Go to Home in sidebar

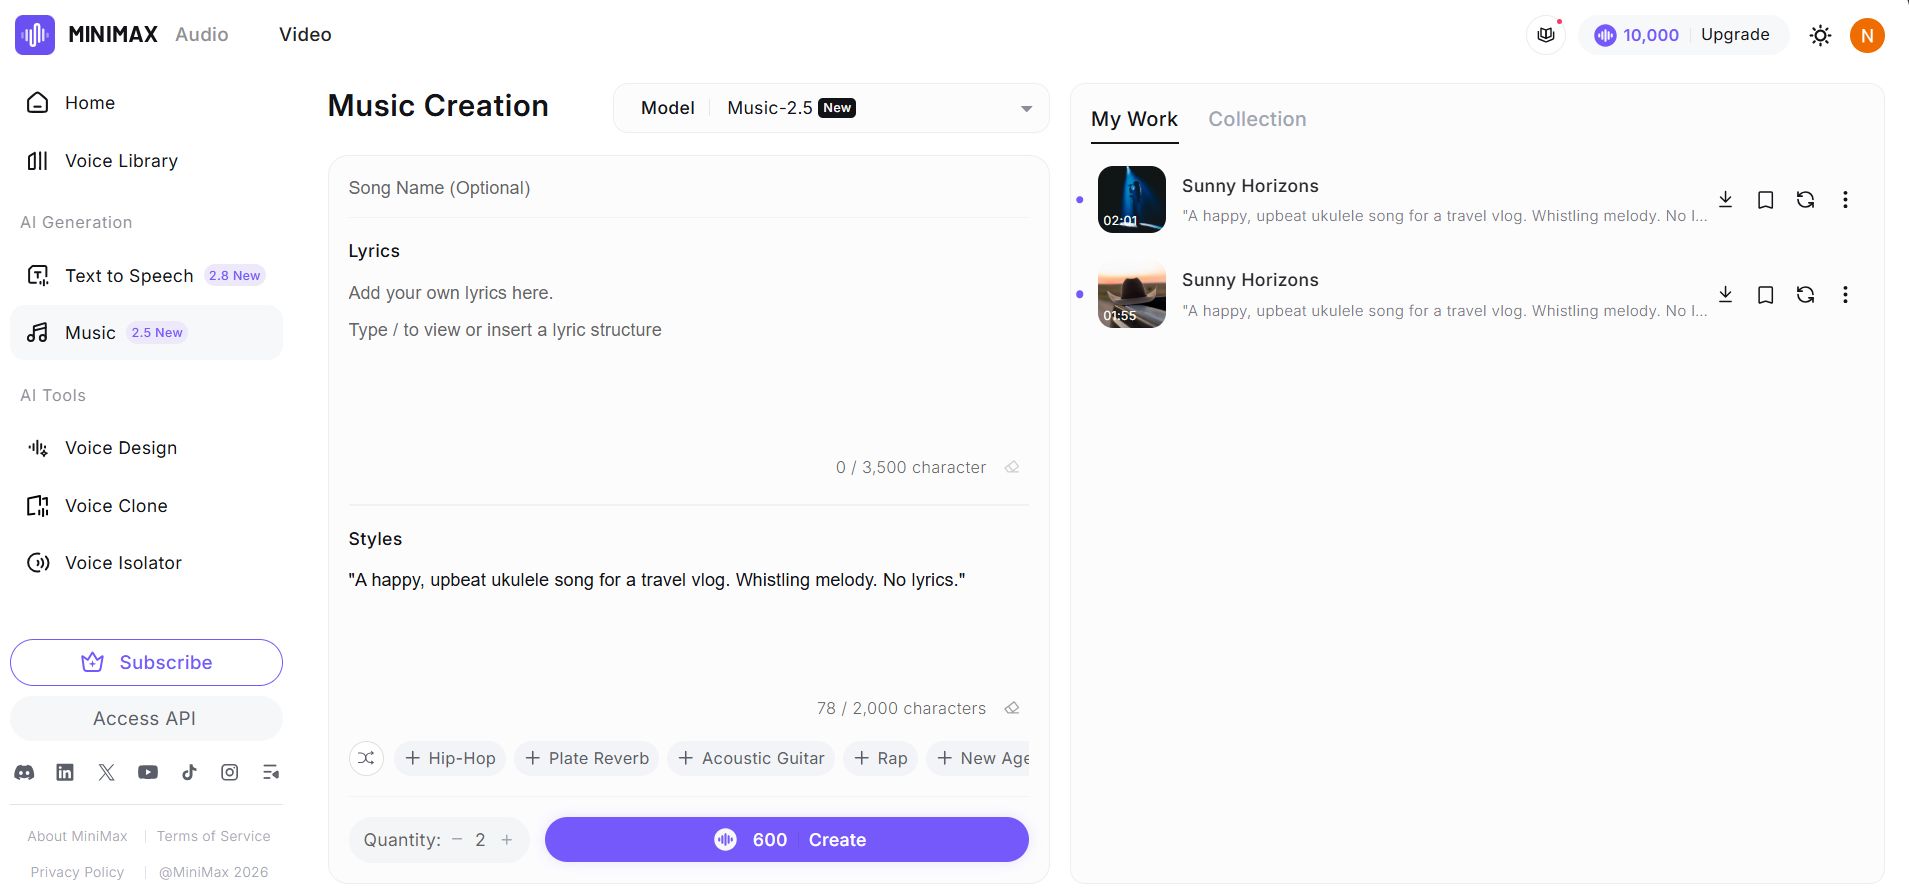point(146,103)
